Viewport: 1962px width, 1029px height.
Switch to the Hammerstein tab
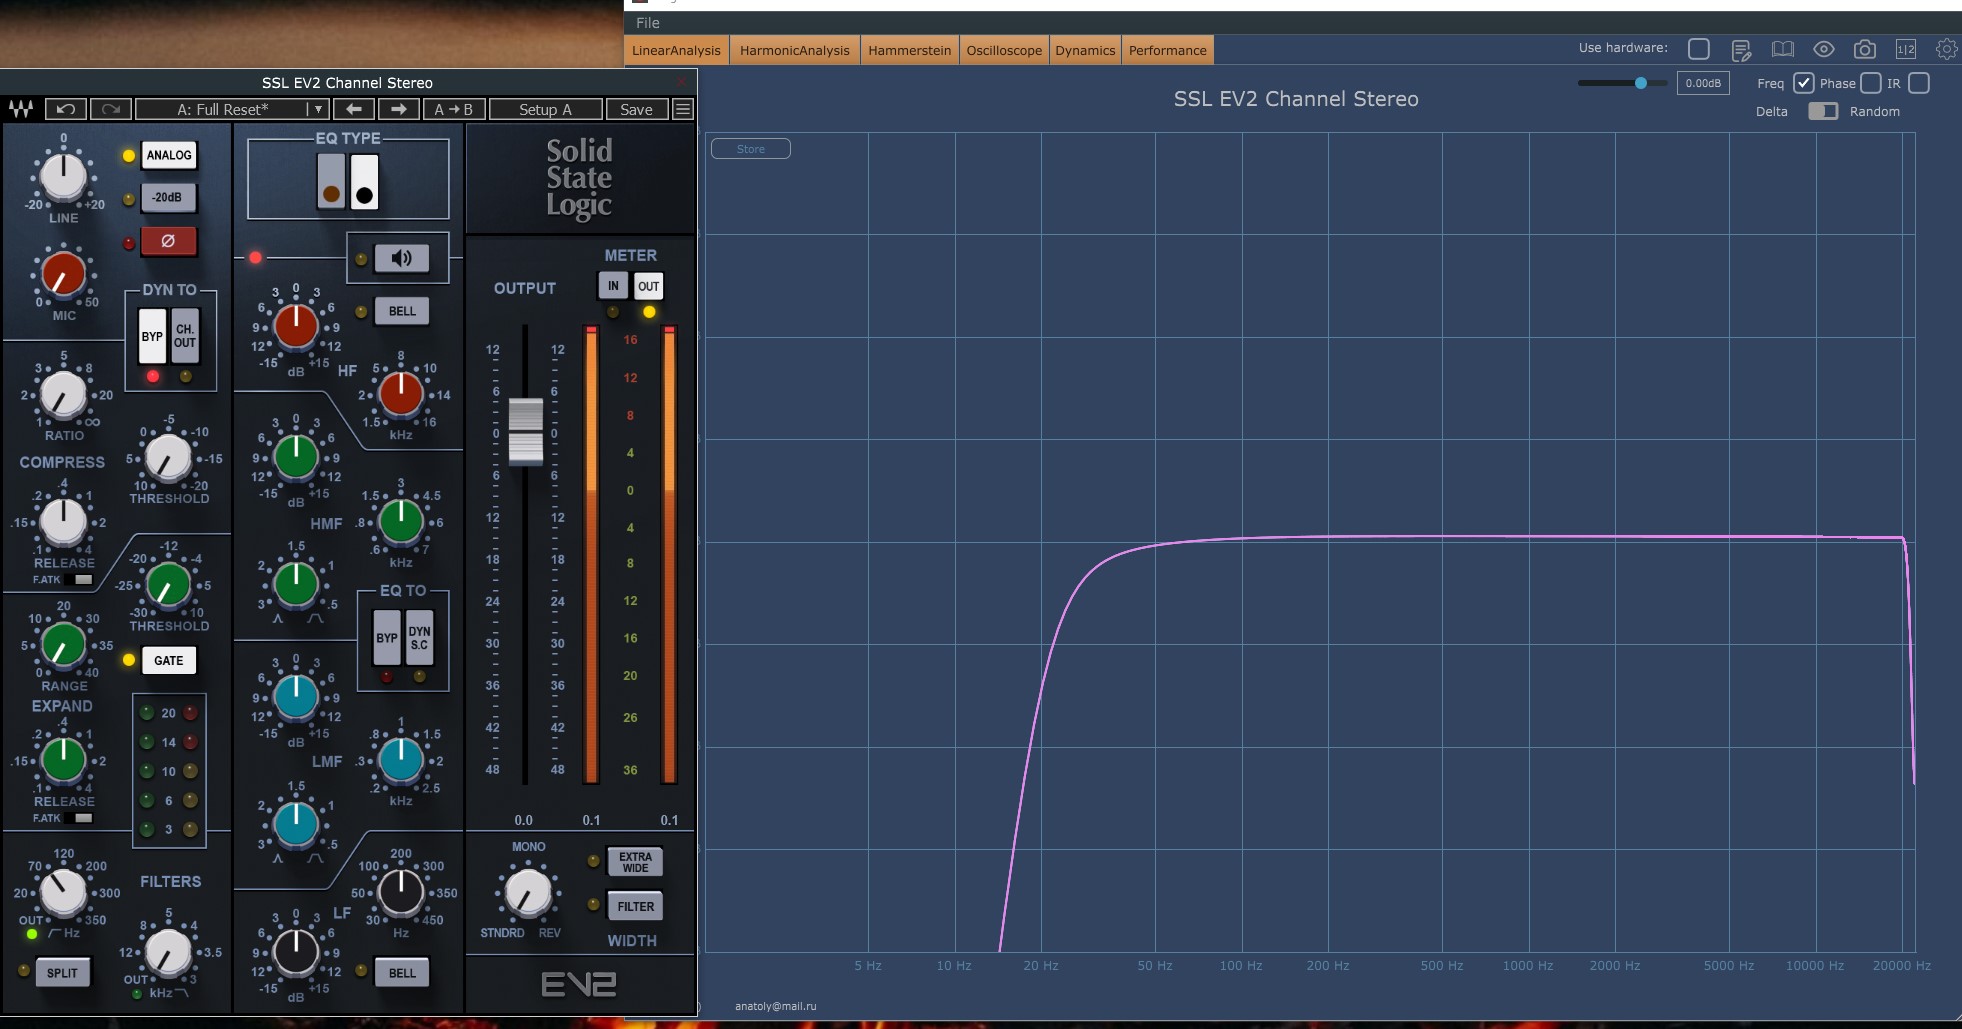click(910, 50)
